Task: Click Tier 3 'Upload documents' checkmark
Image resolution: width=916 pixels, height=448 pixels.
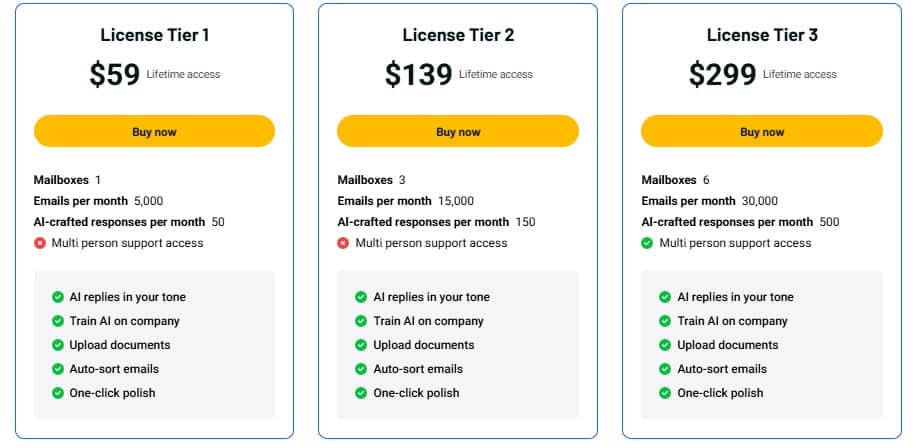Action: coord(665,345)
